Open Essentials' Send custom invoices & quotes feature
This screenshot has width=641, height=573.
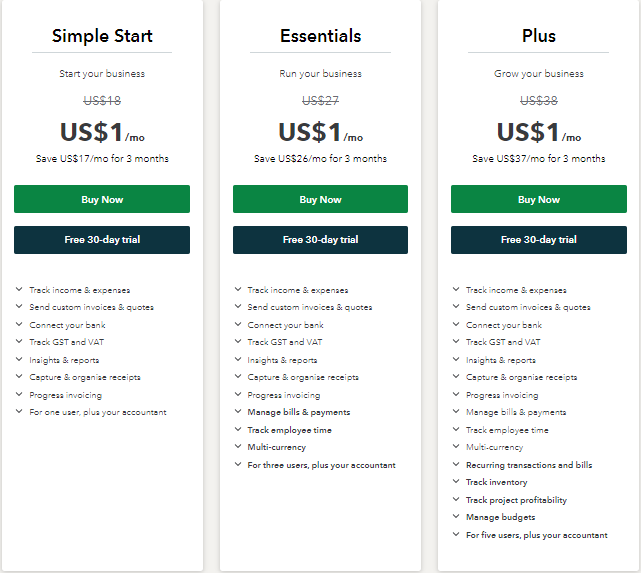point(310,307)
